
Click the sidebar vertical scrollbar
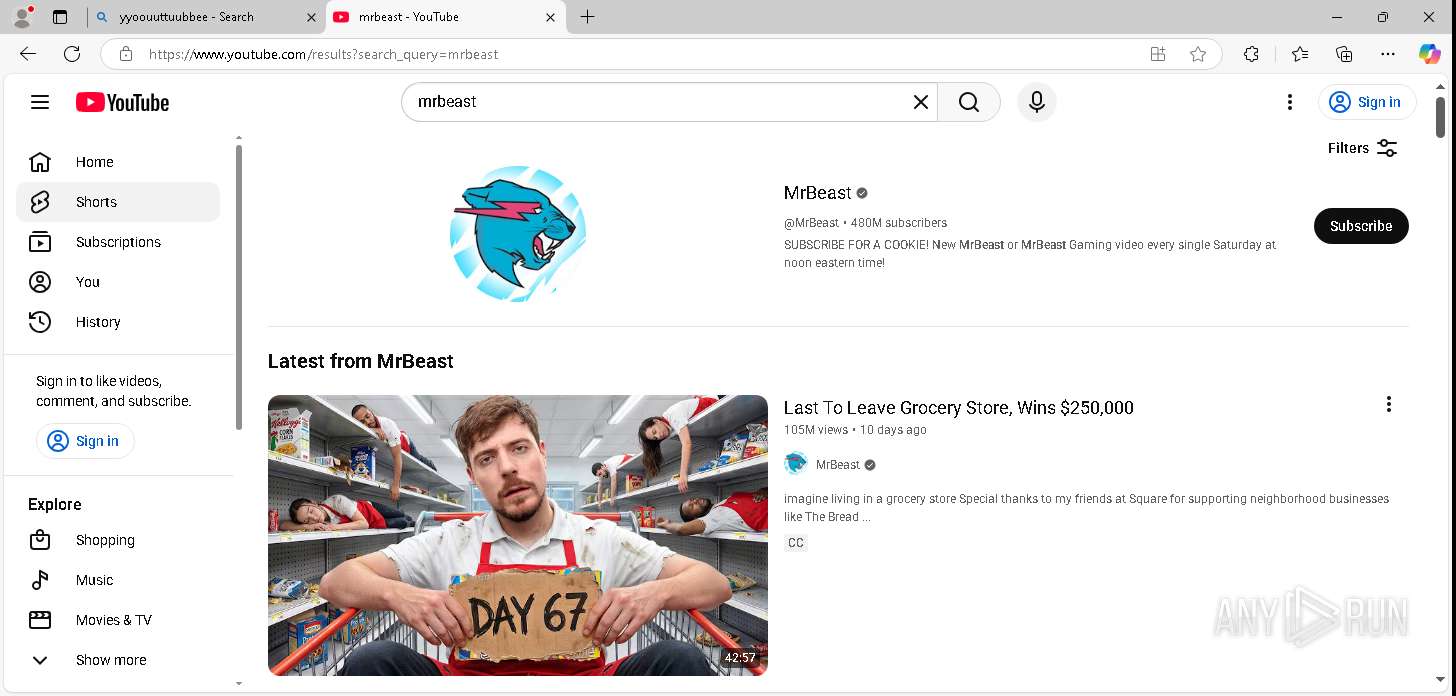point(238,287)
